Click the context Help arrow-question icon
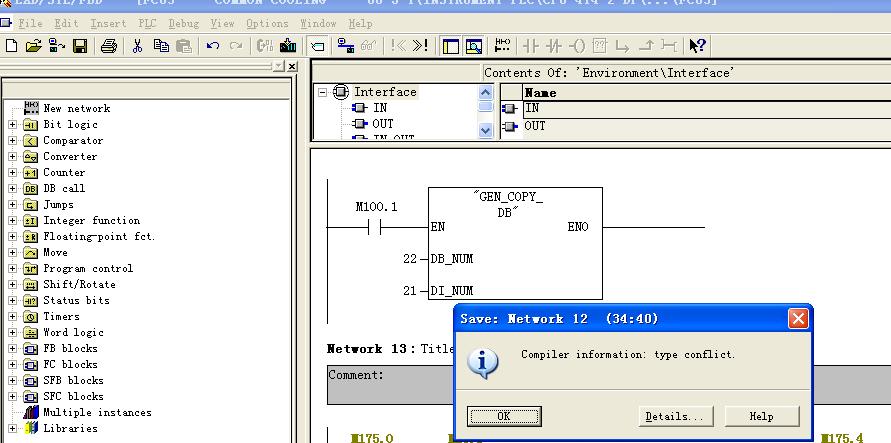Image resolution: width=891 pixels, height=443 pixels. click(x=697, y=46)
